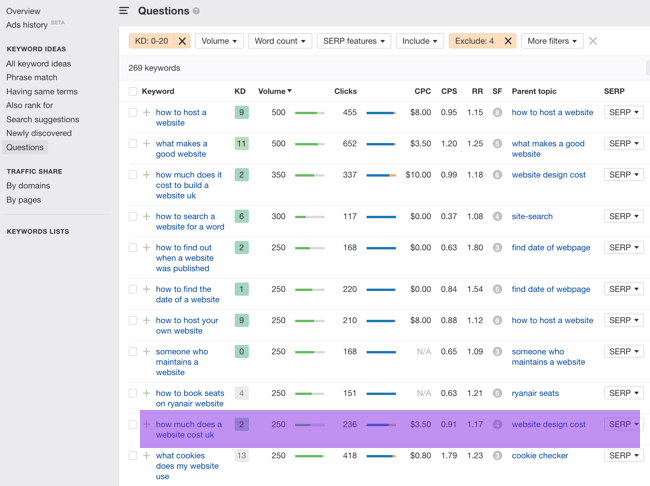Select checkbox for 'what cookies does my website use'
The image size is (650, 486).
click(133, 456)
